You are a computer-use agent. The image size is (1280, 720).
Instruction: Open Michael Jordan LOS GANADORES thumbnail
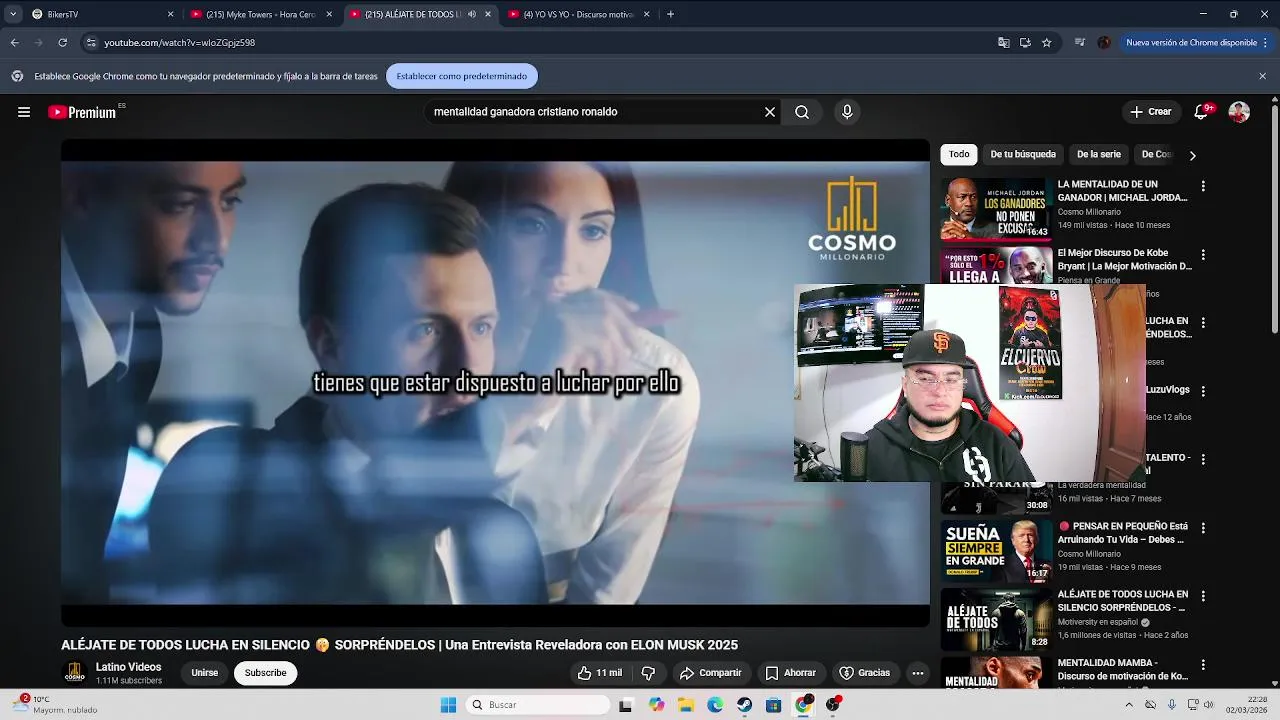point(996,209)
